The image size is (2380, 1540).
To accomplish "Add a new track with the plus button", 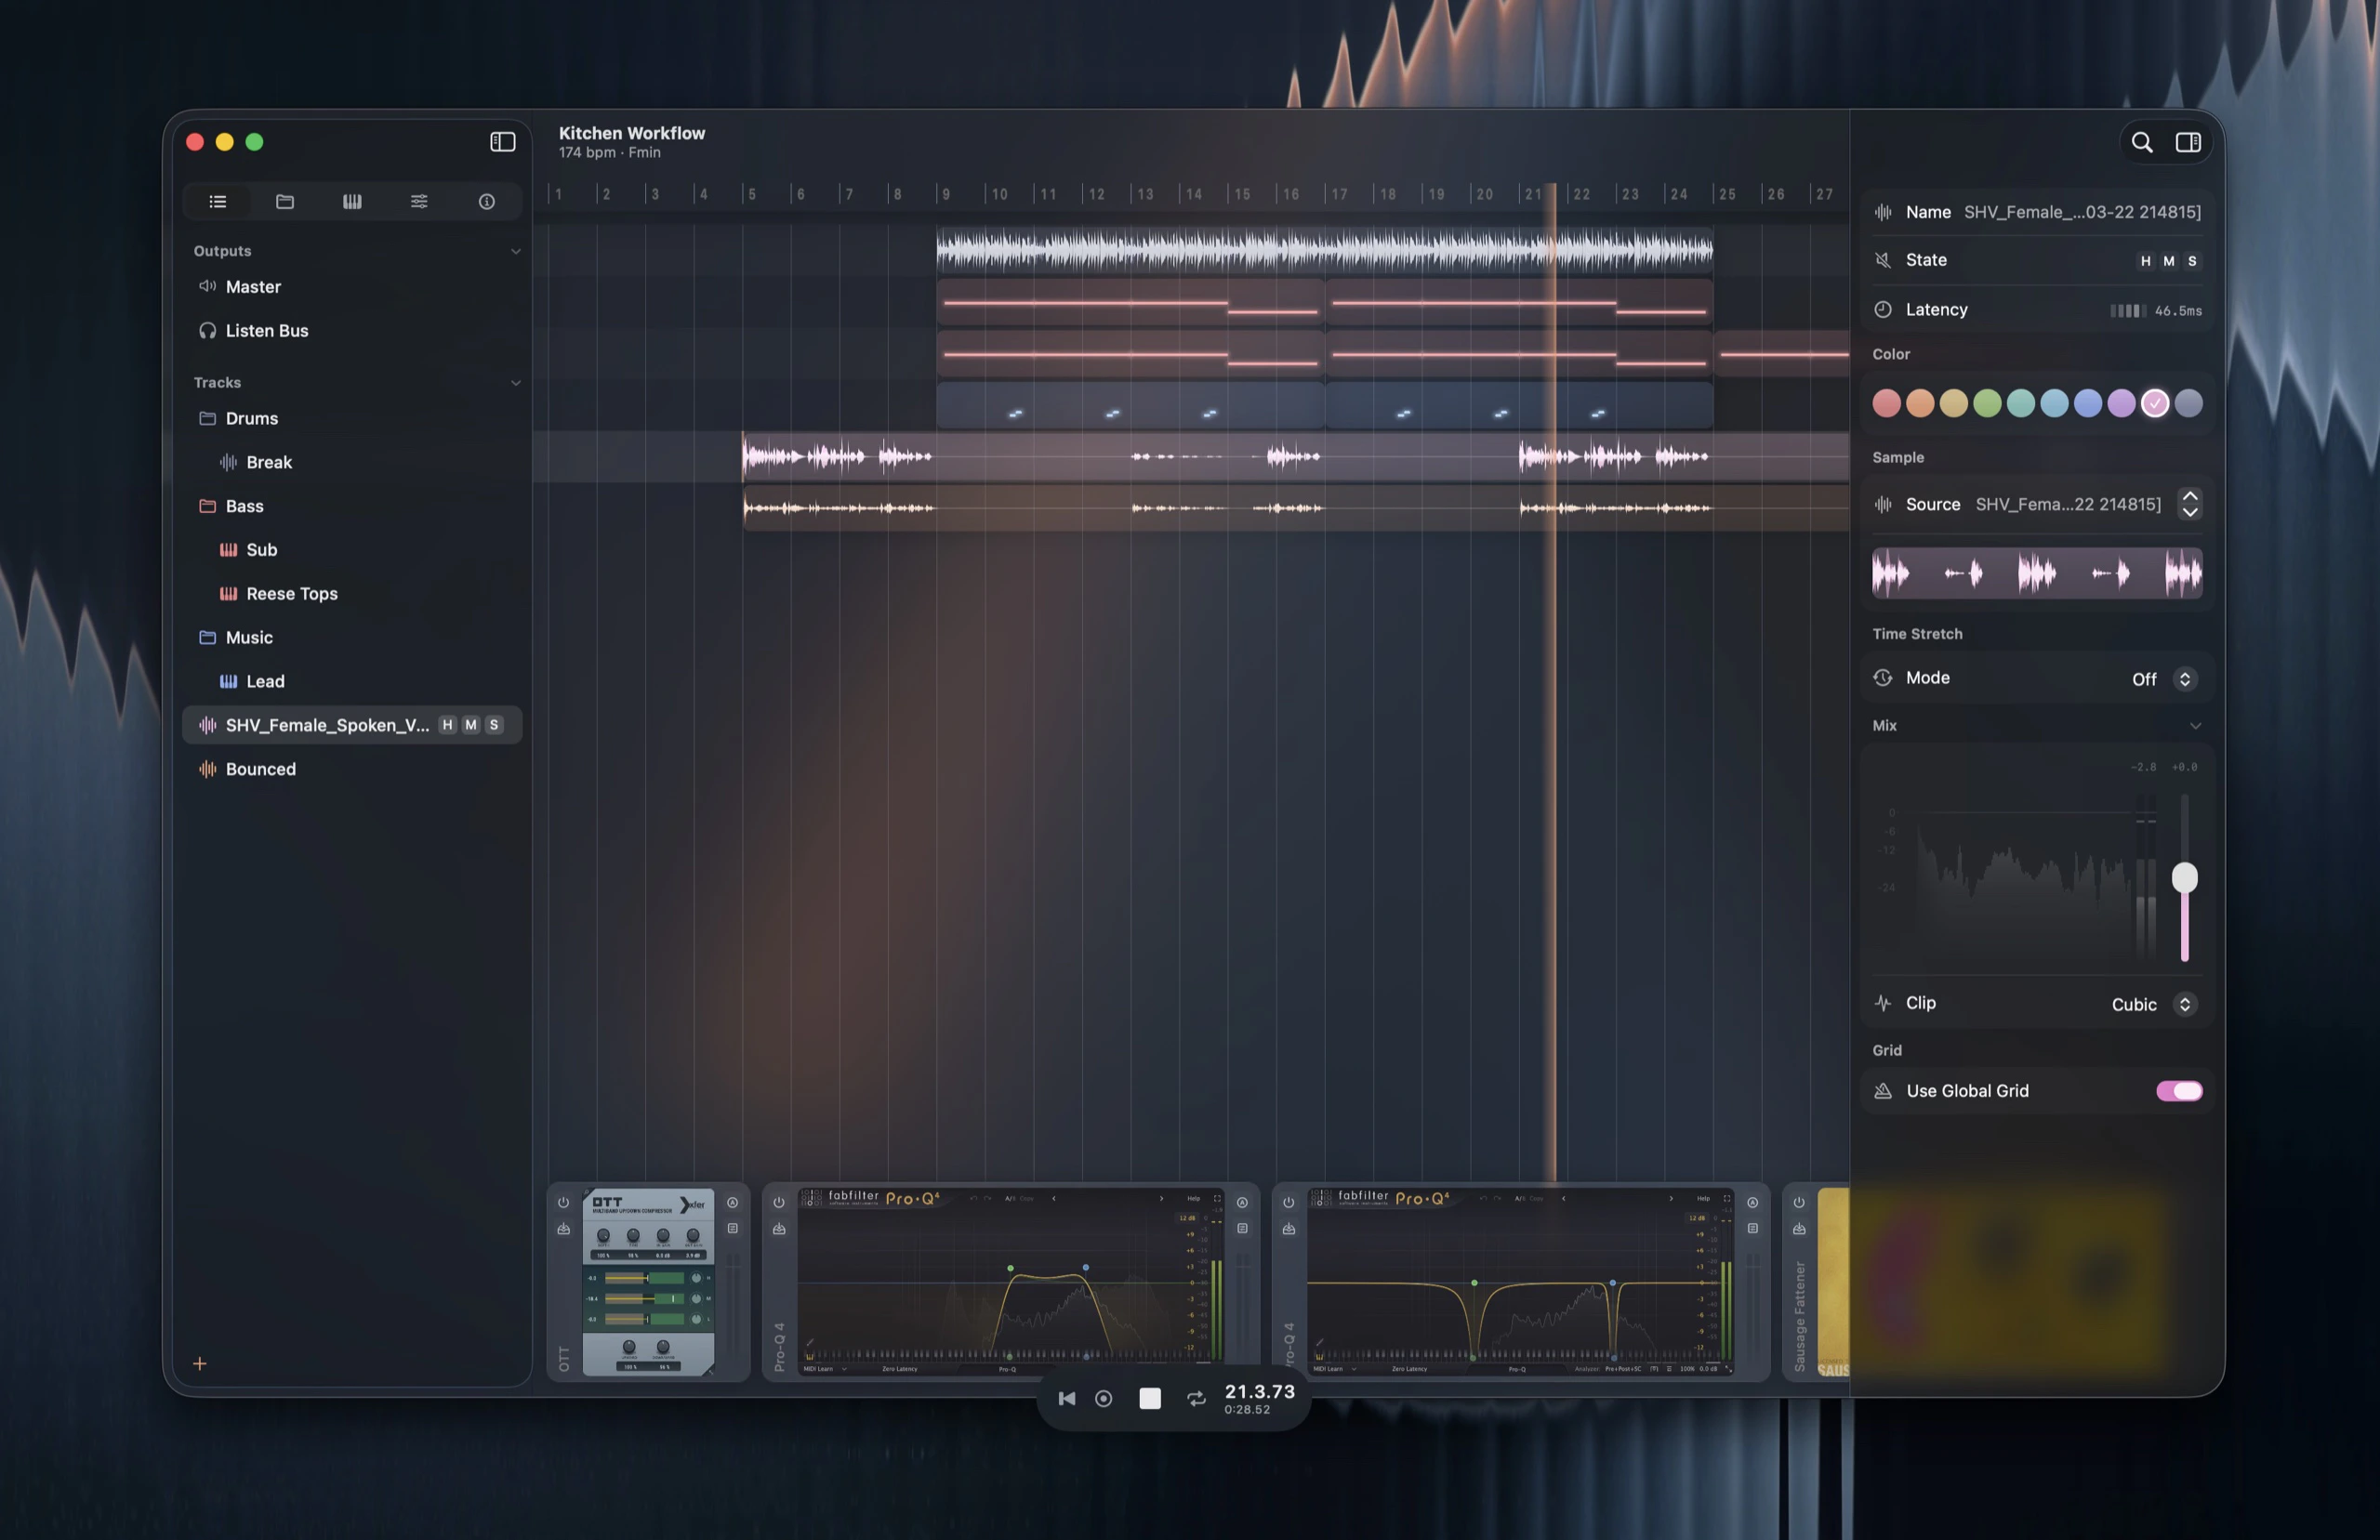I will pos(200,1363).
